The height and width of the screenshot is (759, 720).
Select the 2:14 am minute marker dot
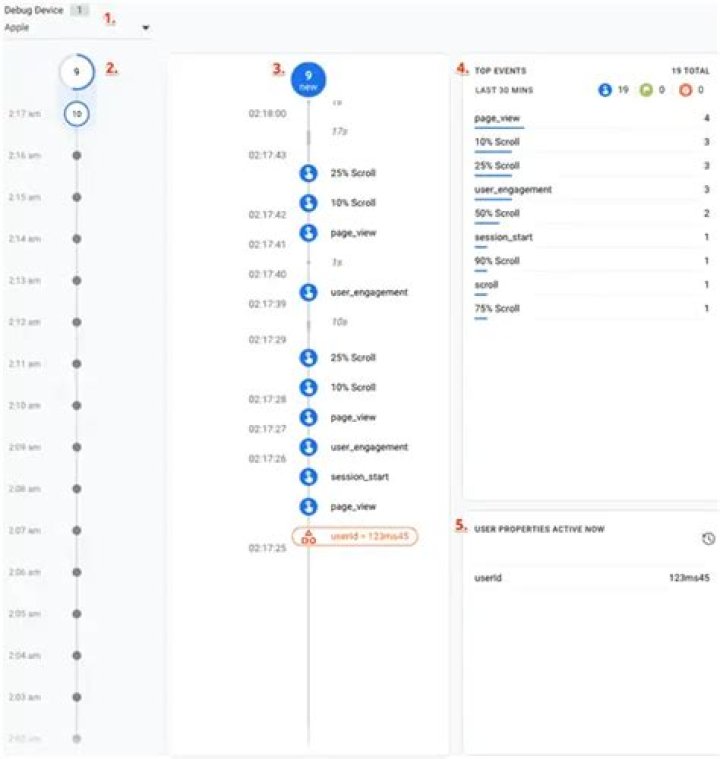pyautogui.click(x=77, y=239)
